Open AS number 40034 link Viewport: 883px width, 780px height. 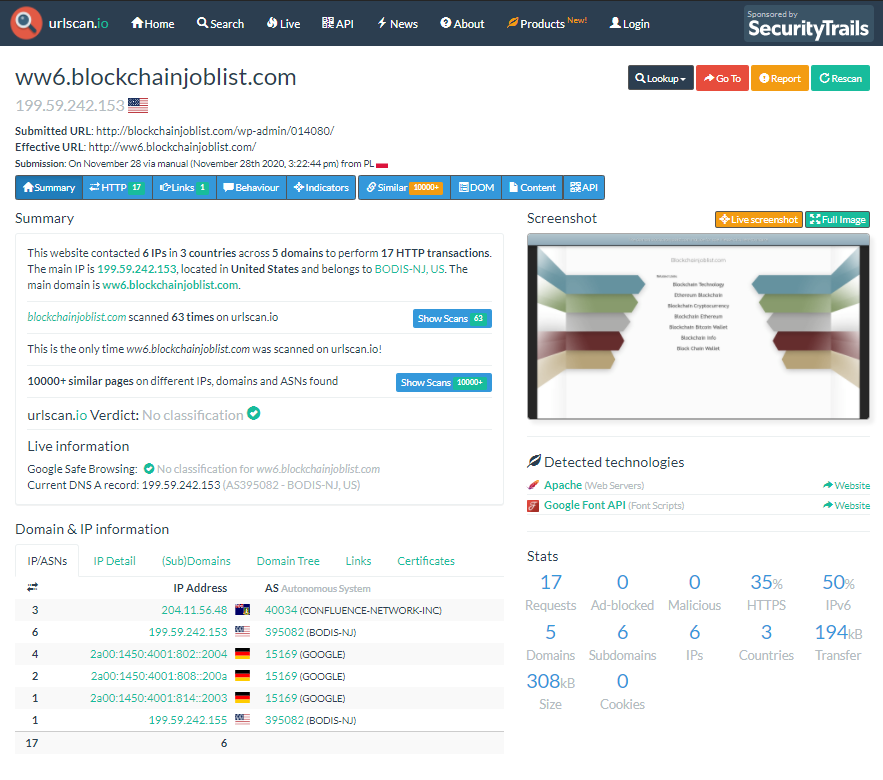tap(280, 610)
